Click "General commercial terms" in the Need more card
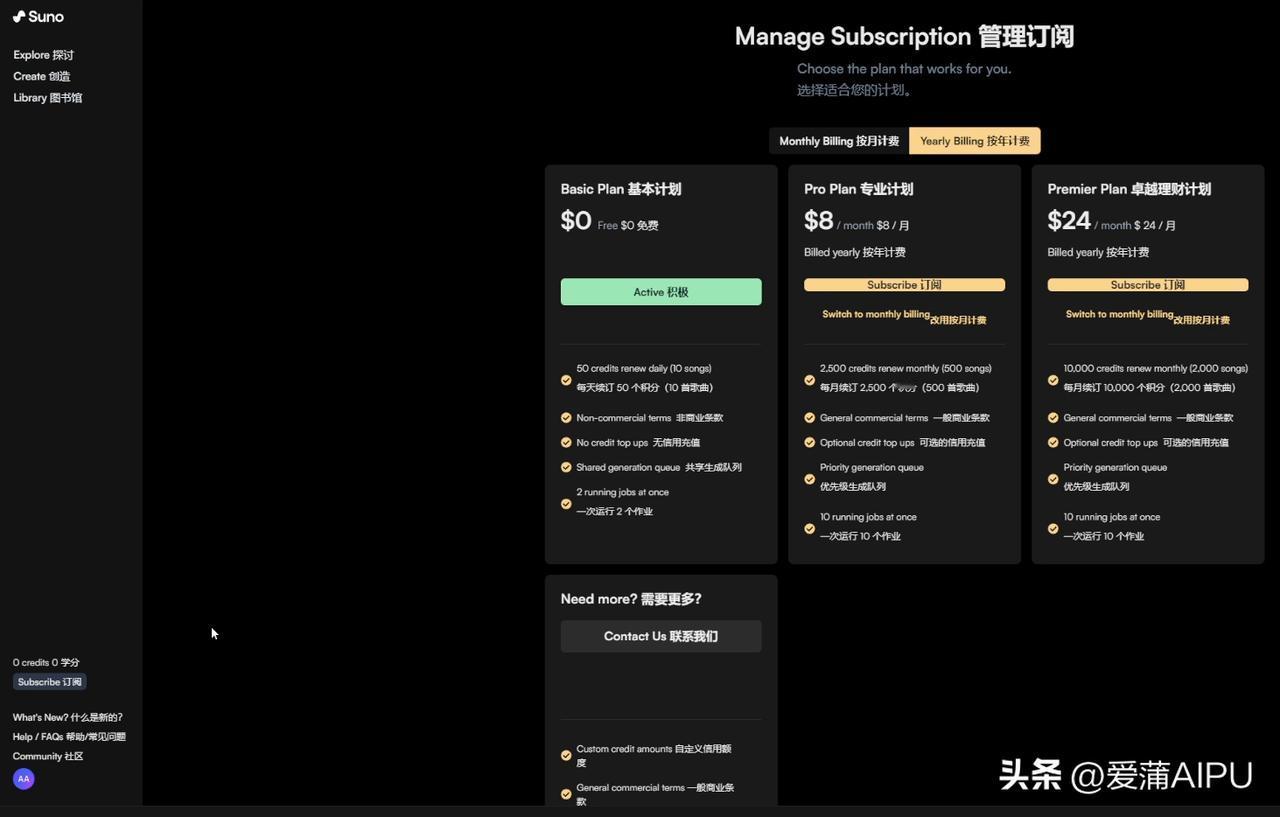Image resolution: width=1280 pixels, height=817 pixels. (x=655, y=794)
